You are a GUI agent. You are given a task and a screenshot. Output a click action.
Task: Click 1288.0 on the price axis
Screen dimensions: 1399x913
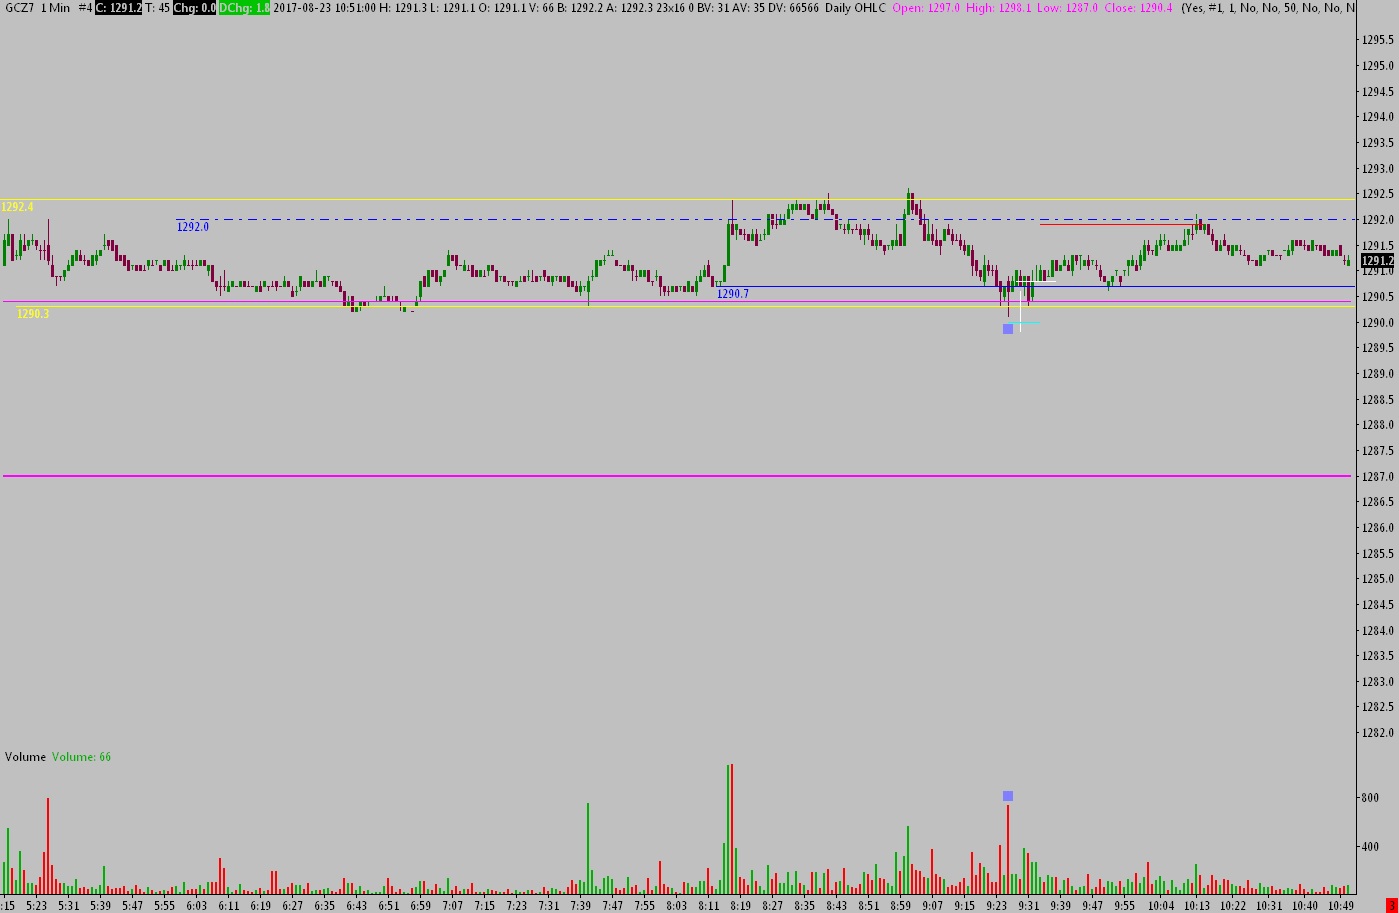pos(1378,425)
